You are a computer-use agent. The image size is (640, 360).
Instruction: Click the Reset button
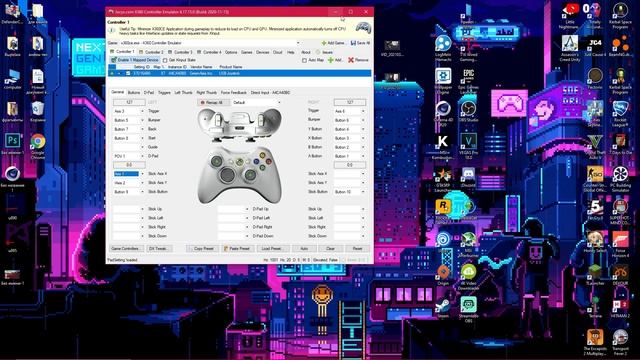[x=357, y=248]
